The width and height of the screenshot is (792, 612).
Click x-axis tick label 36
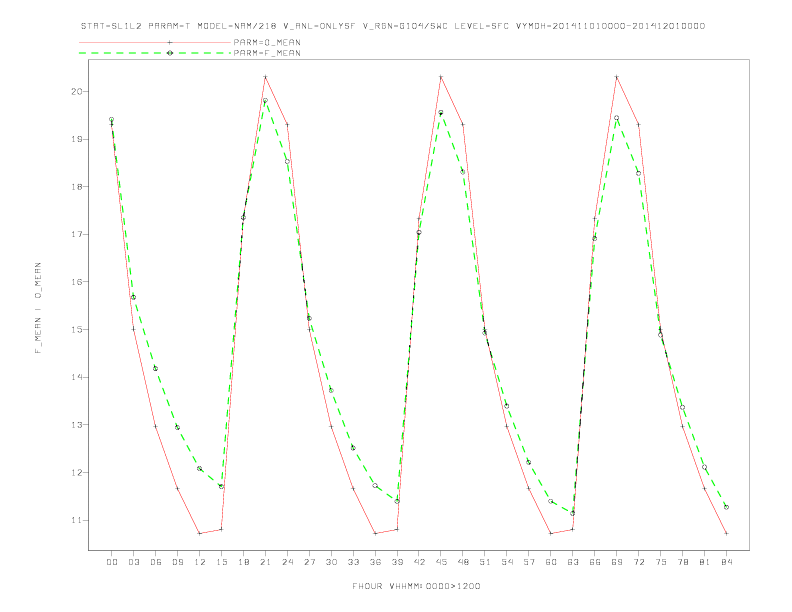(x=375, y=562)
